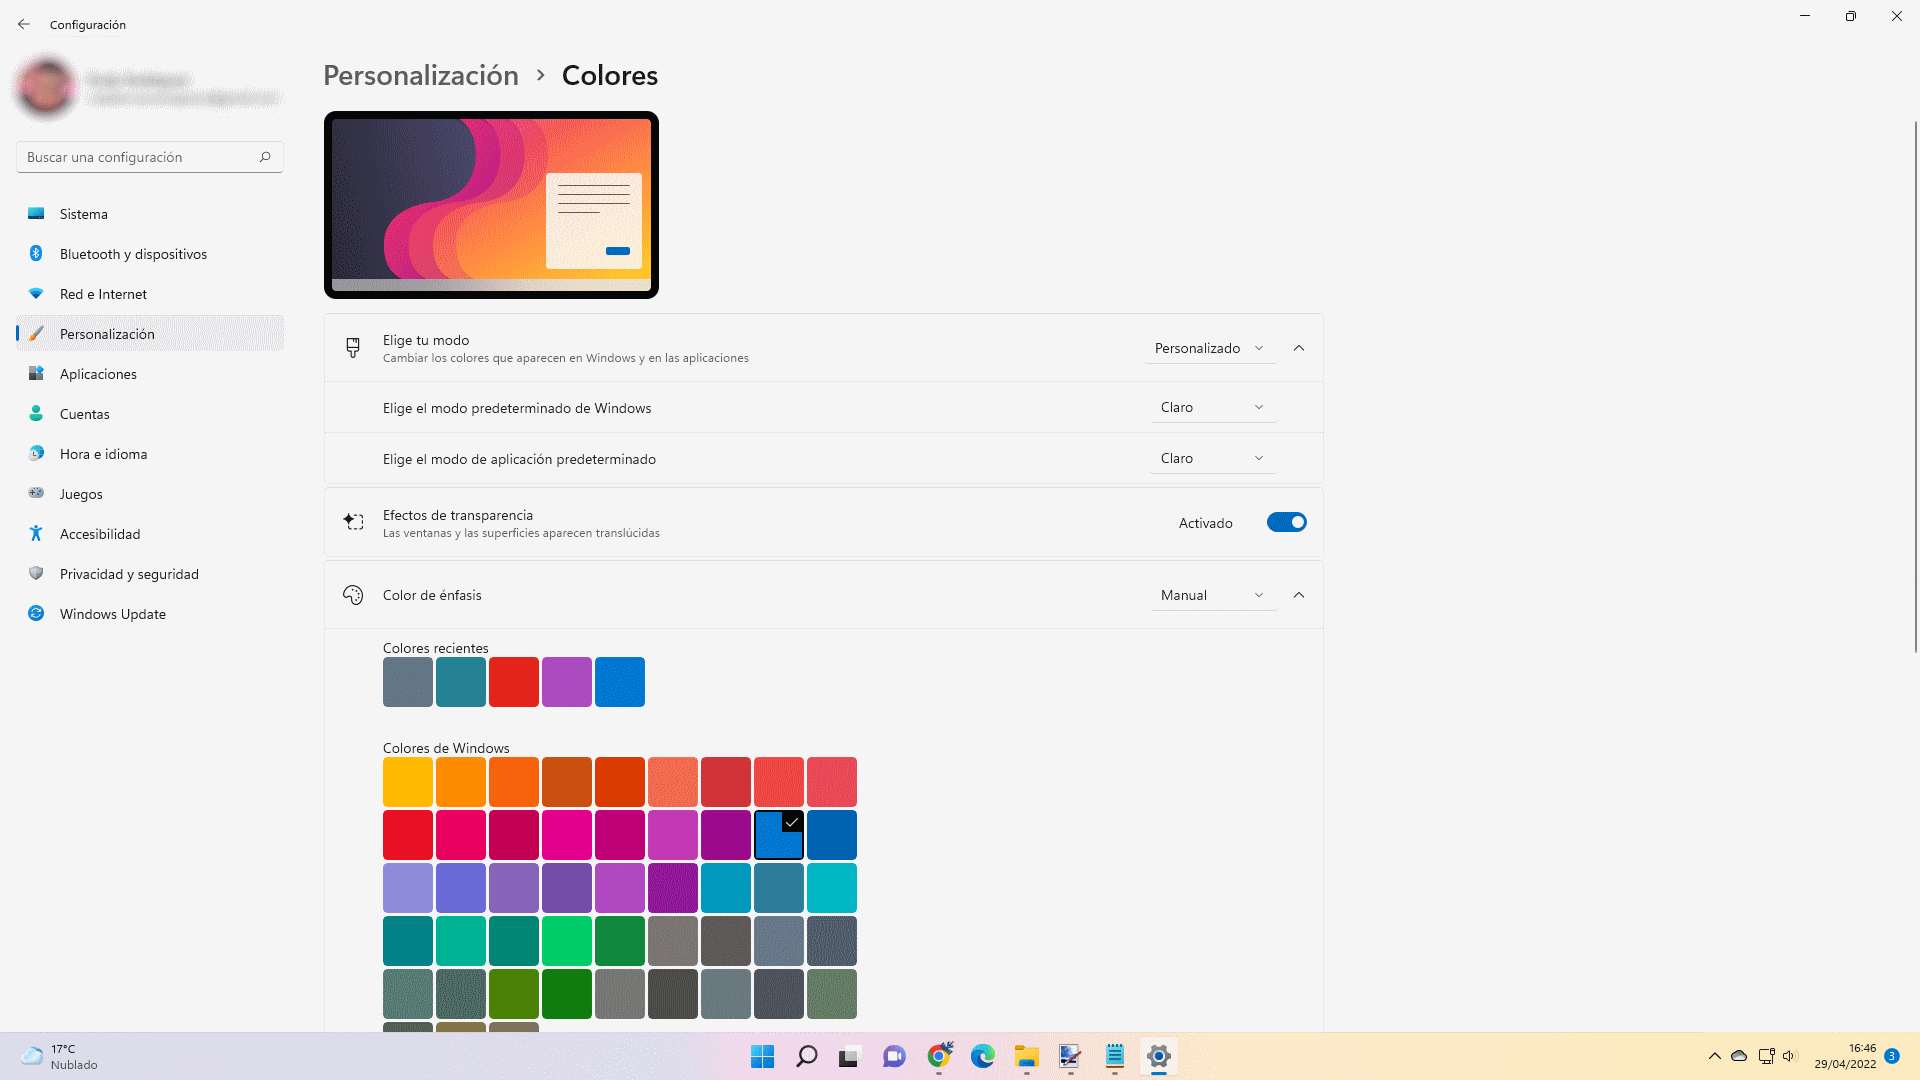Go to Bluetooth y dispositivos settings
Image resolution: width=1920 pixels, height=1080 pixels.
pos(150,254)
